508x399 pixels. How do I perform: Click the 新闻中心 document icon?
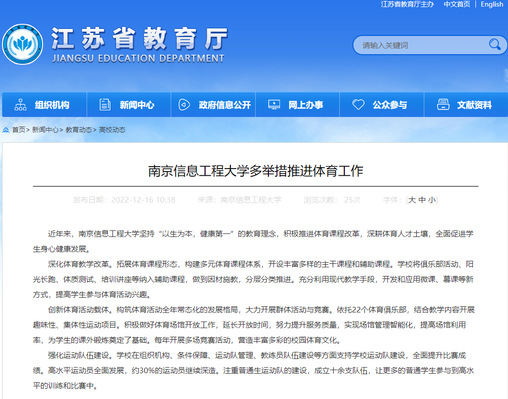(105, 105)
